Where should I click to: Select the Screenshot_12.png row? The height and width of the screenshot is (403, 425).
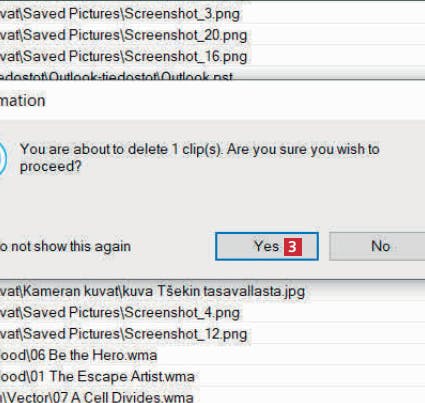click(x=212, y=334)
